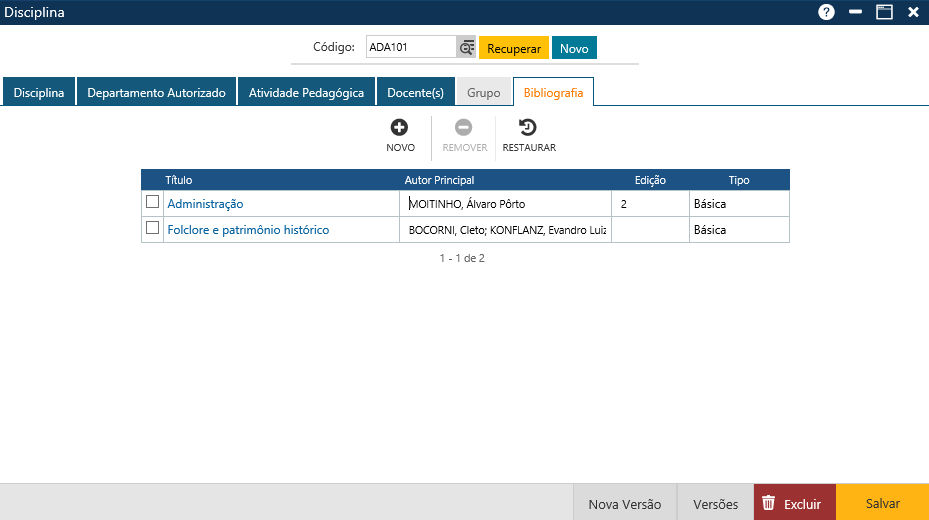This screenshot has width=929, height=520.
Task: Click the NOVO plus icon
Action: coord(400,127)
